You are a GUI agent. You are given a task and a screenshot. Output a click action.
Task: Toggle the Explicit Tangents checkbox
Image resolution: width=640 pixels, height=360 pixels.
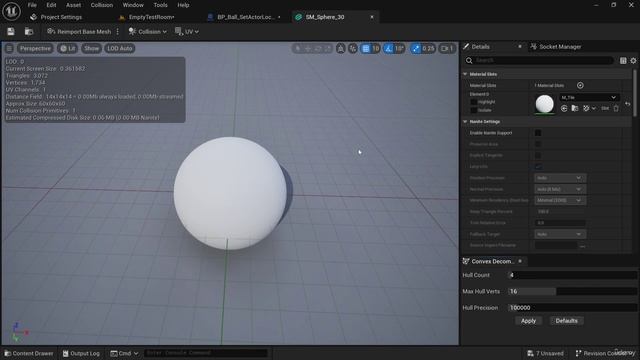(x=538, y=156)
